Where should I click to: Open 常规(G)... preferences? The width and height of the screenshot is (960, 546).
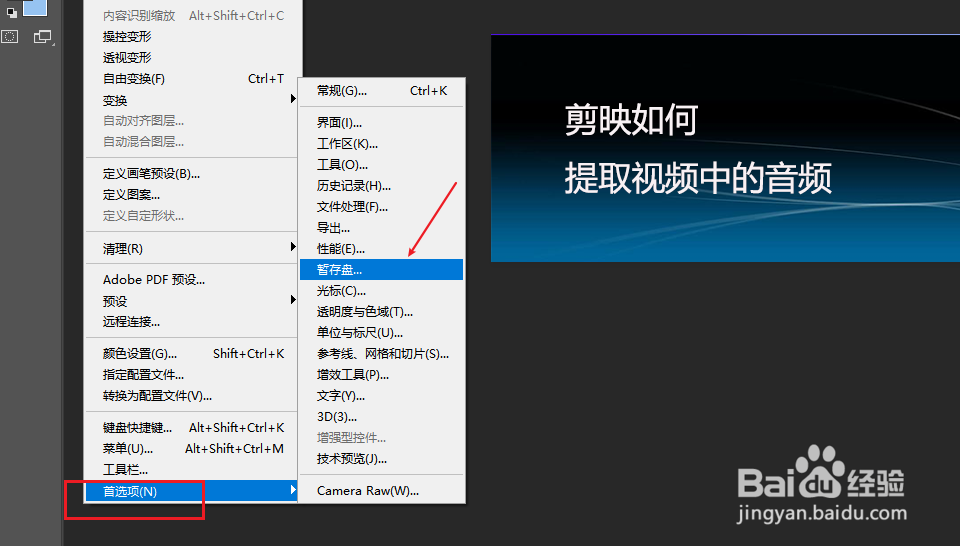(381, 91)
